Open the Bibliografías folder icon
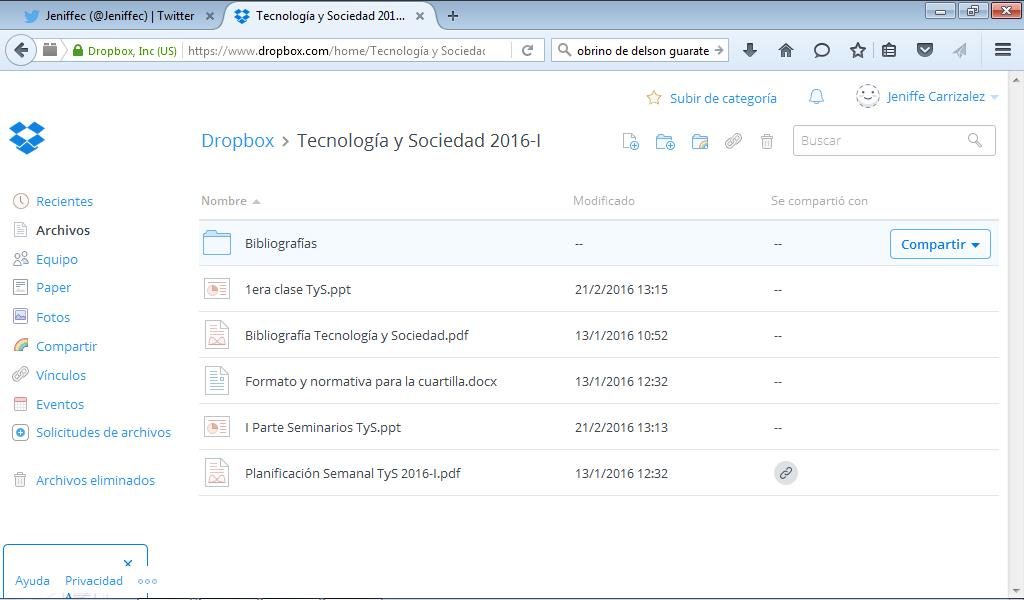The image size is (1024, 600). point(217,243)
